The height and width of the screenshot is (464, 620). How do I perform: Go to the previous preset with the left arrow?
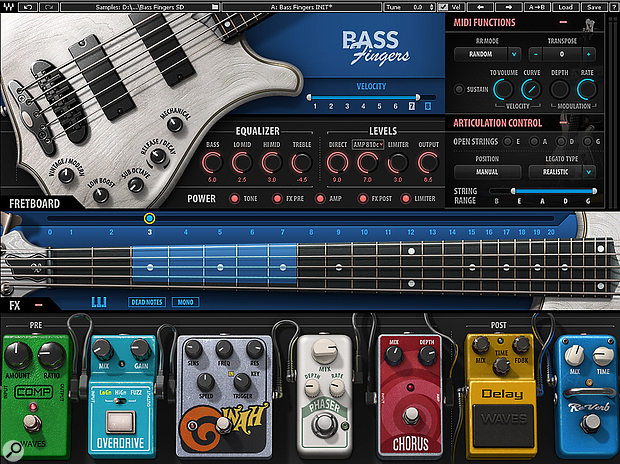(480, 7)
